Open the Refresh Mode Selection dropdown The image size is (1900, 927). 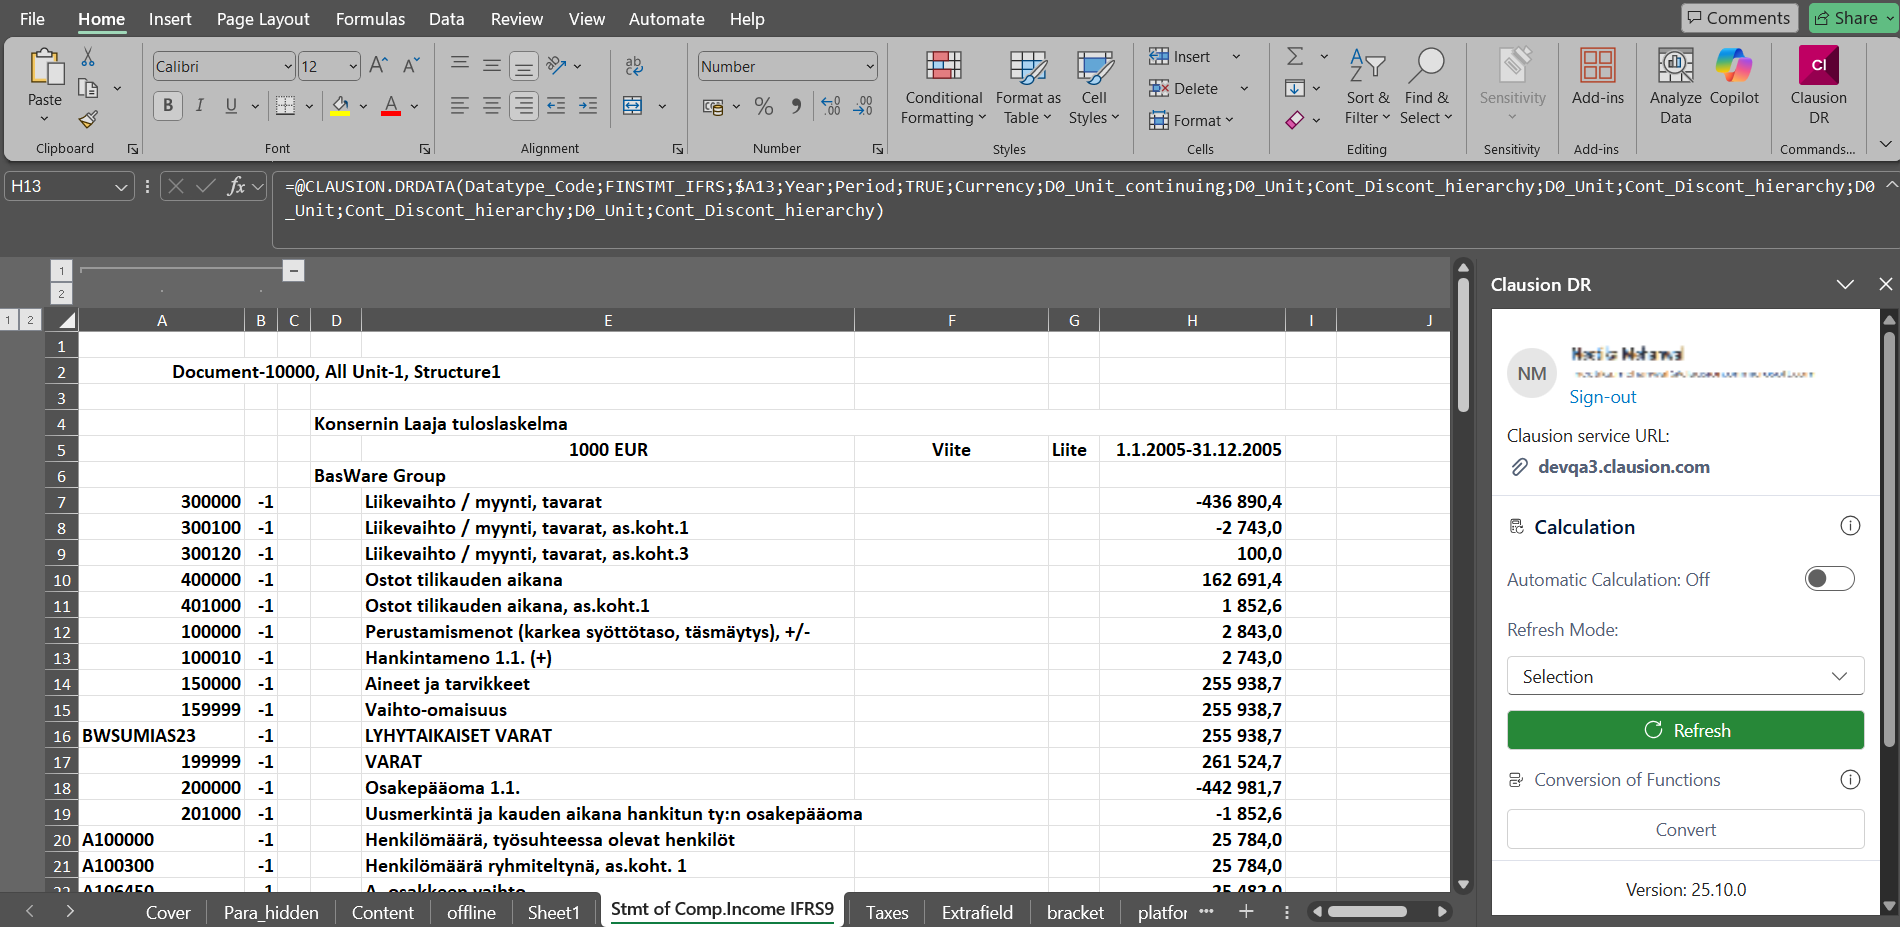coord(1685,676)
